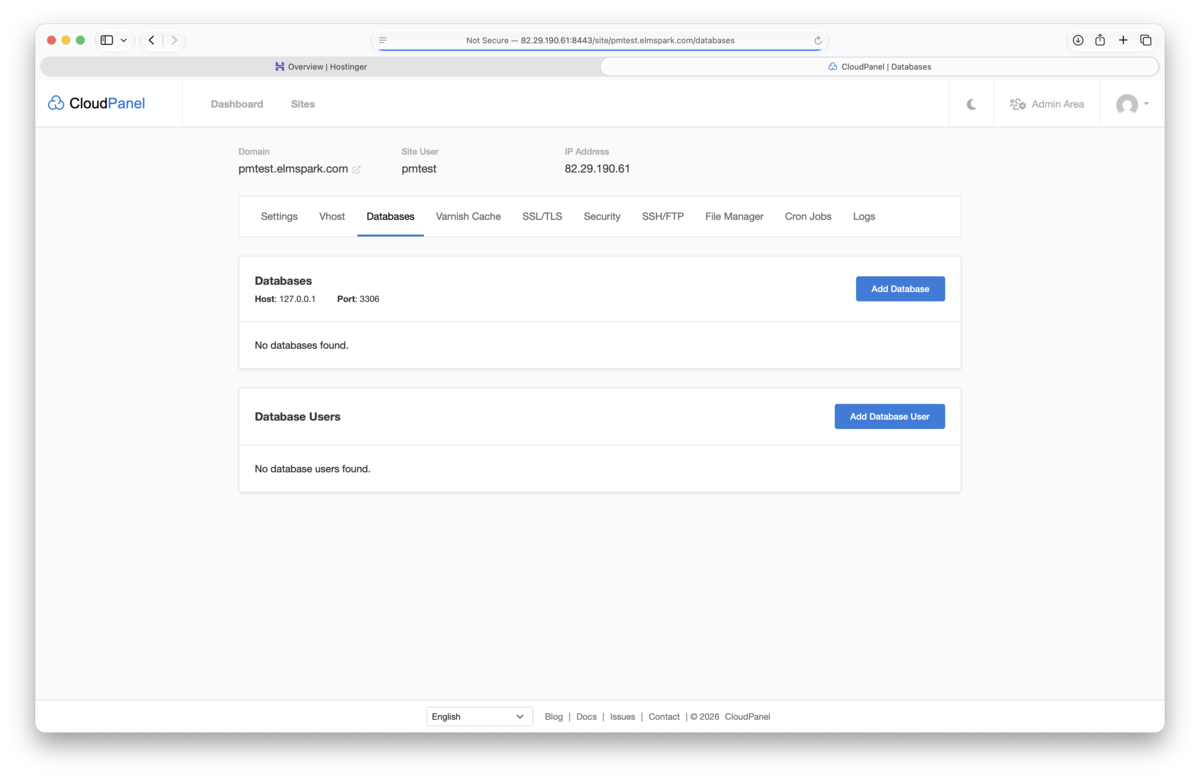Open the English language dropdown
Screen dimensions: 1200x779
click(479, 717)
